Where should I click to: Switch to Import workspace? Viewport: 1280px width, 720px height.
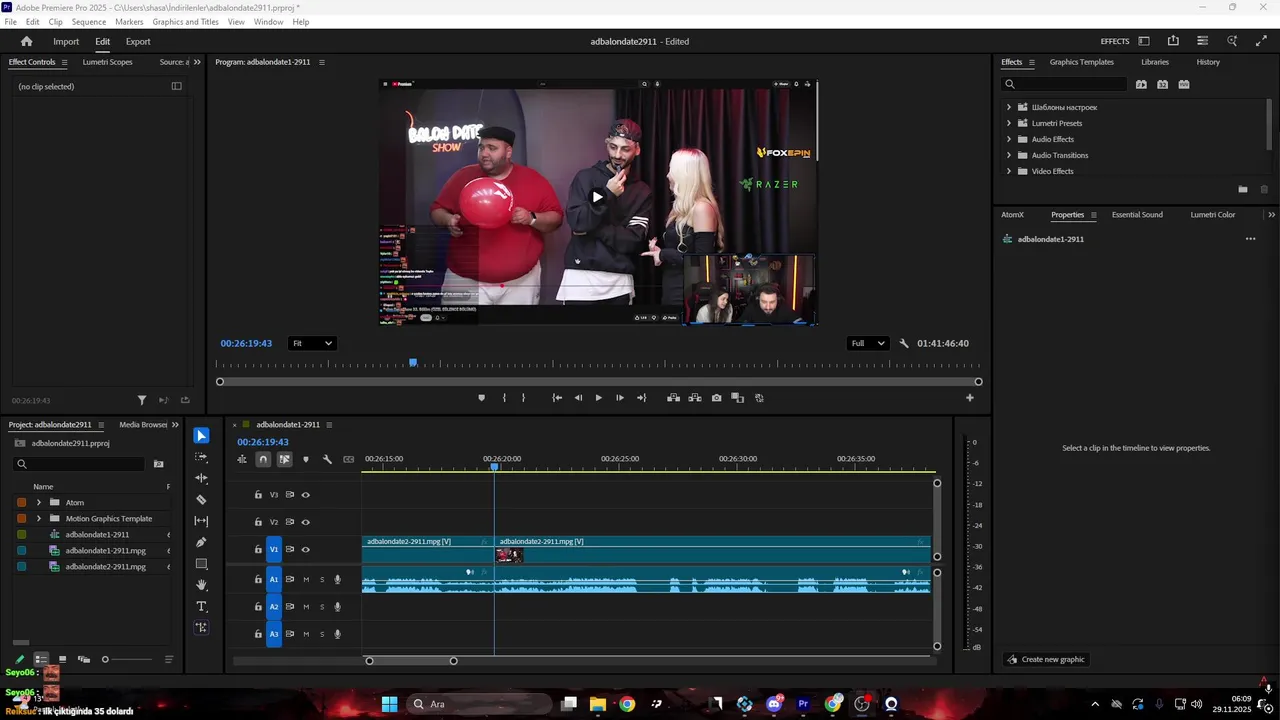[66, 42]
